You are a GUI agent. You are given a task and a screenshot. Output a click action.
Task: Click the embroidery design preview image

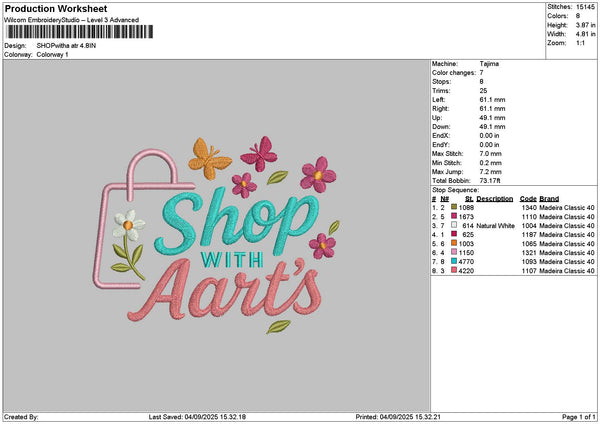coord(217,235)
